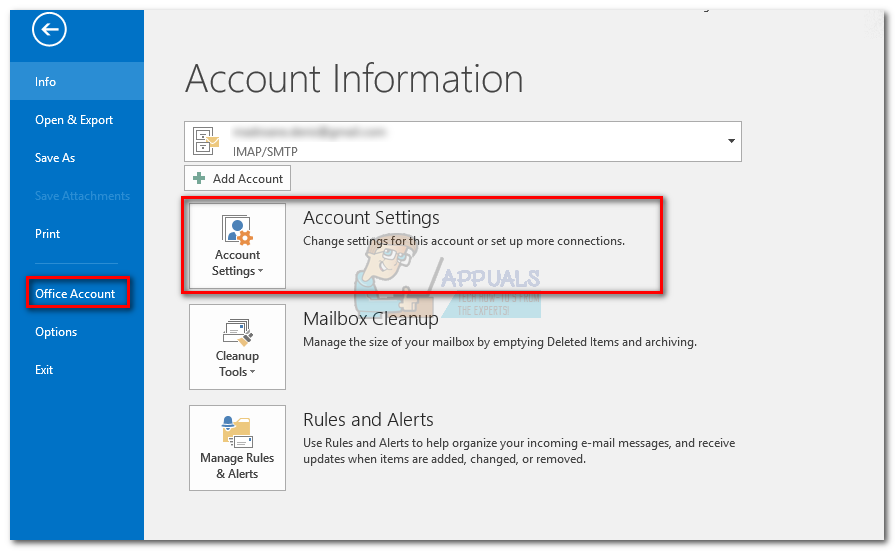Image resolution: width=895 pixels, height=551 pixels.
Task: Click the 'Use Rules and Alerts to help organize' text
Action: [x=519, y=451]
